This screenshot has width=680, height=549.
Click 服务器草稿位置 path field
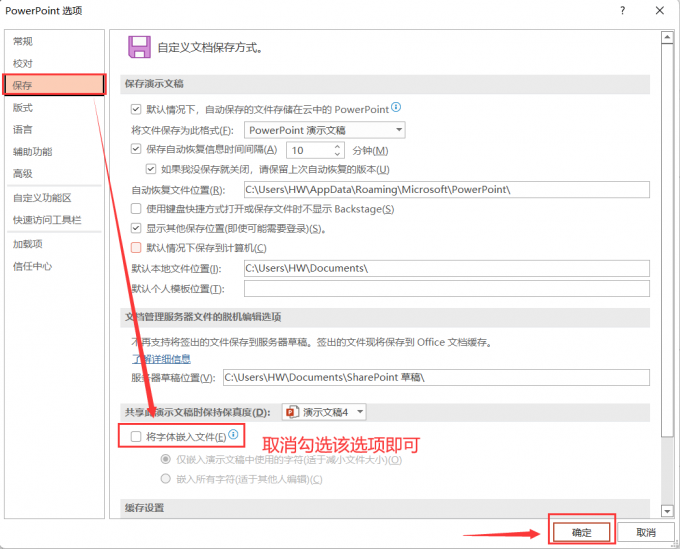point(436,377)
